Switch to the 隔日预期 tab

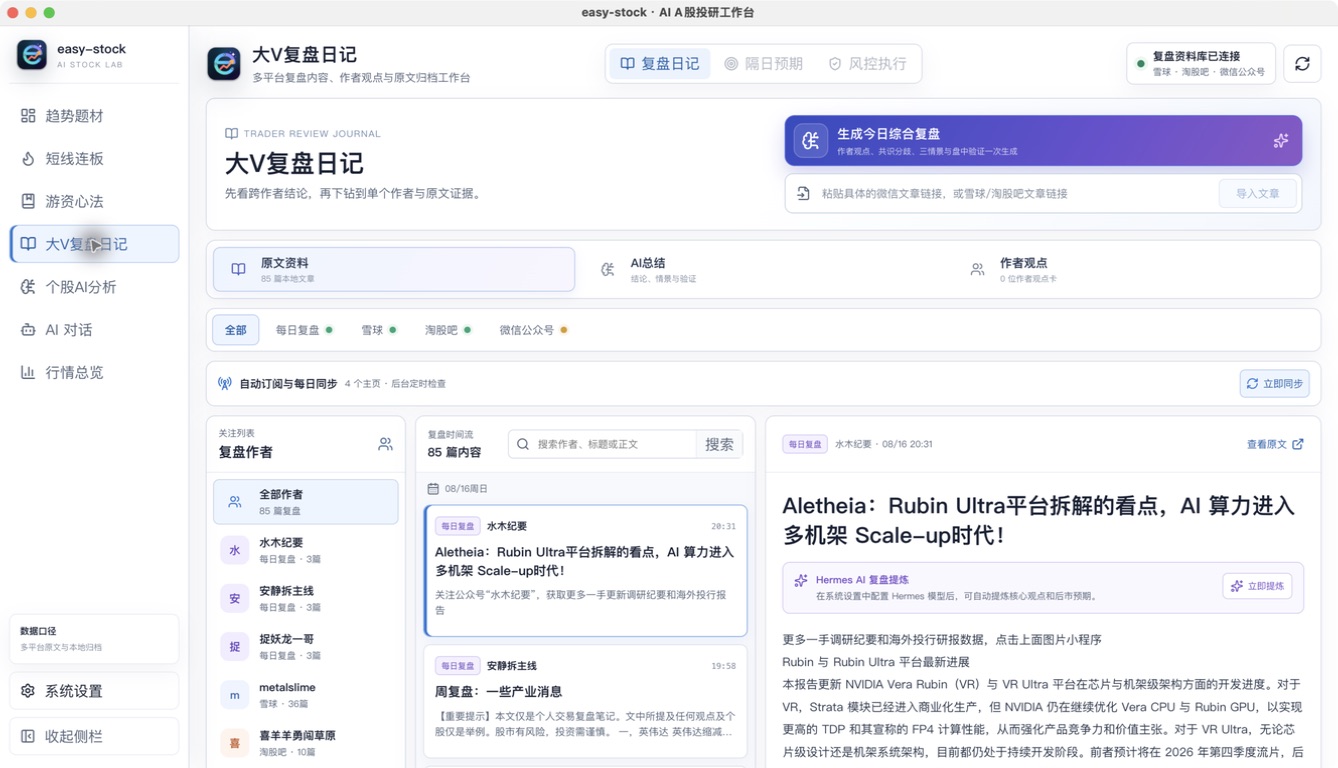coord(764,64)
